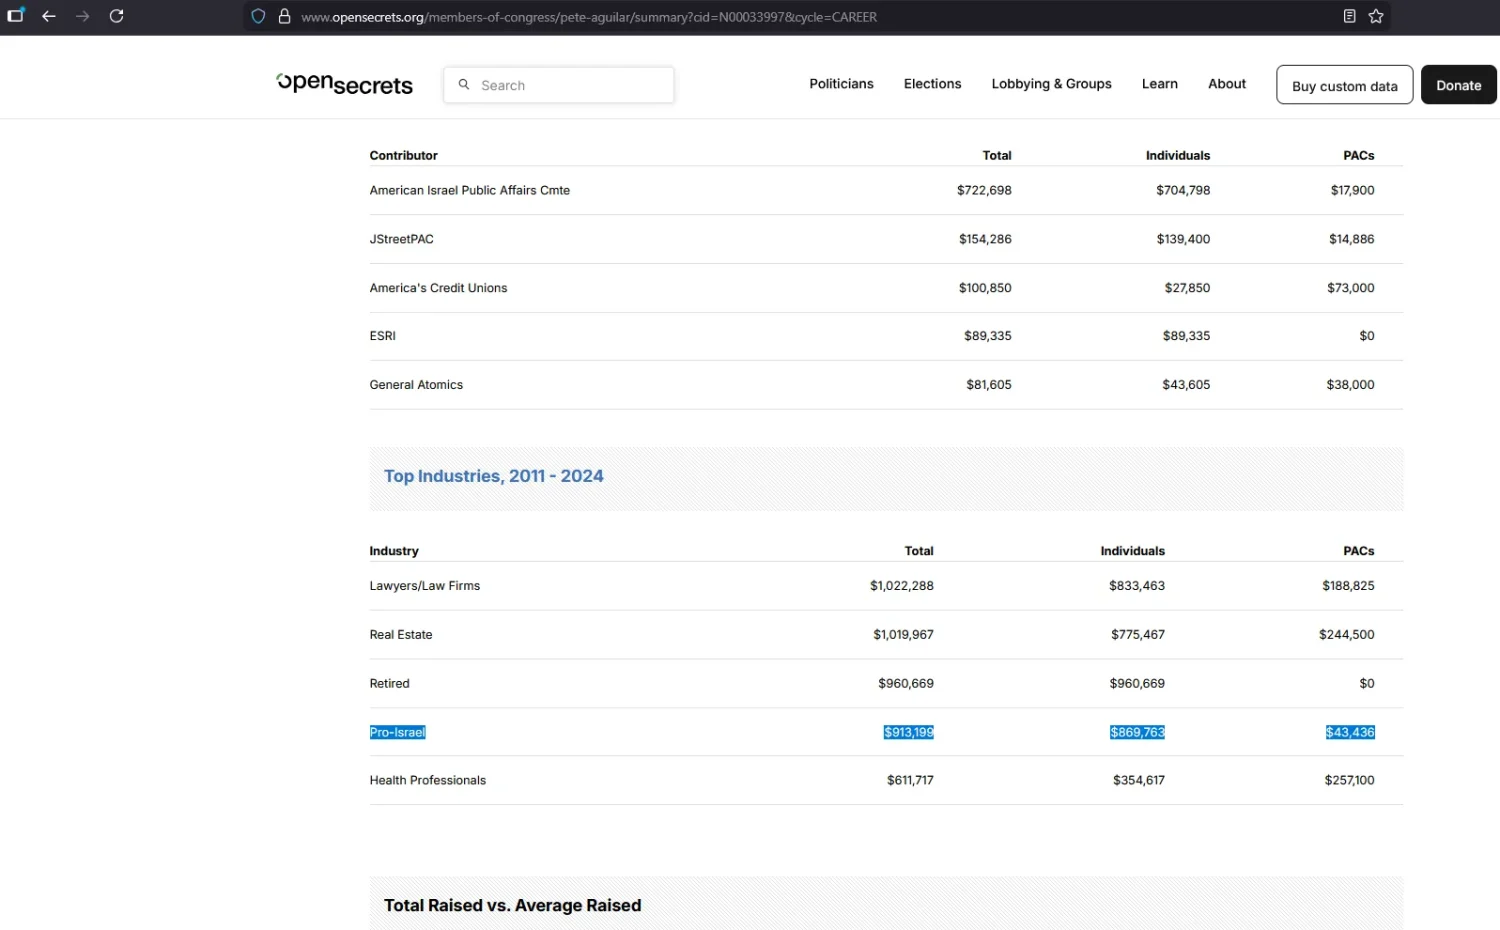Screen dimensions: 1500x930
Task: Click General Atomics contributor
Action: click(416, 385)
